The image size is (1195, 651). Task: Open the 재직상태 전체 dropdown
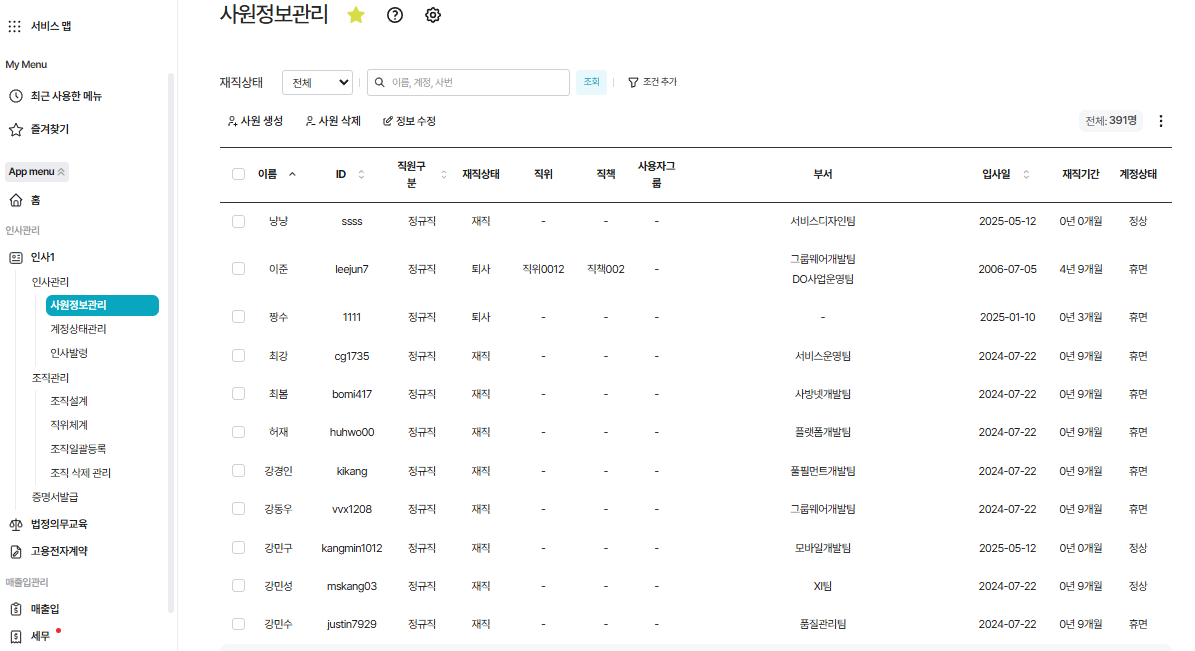click(x=317, y=82)
